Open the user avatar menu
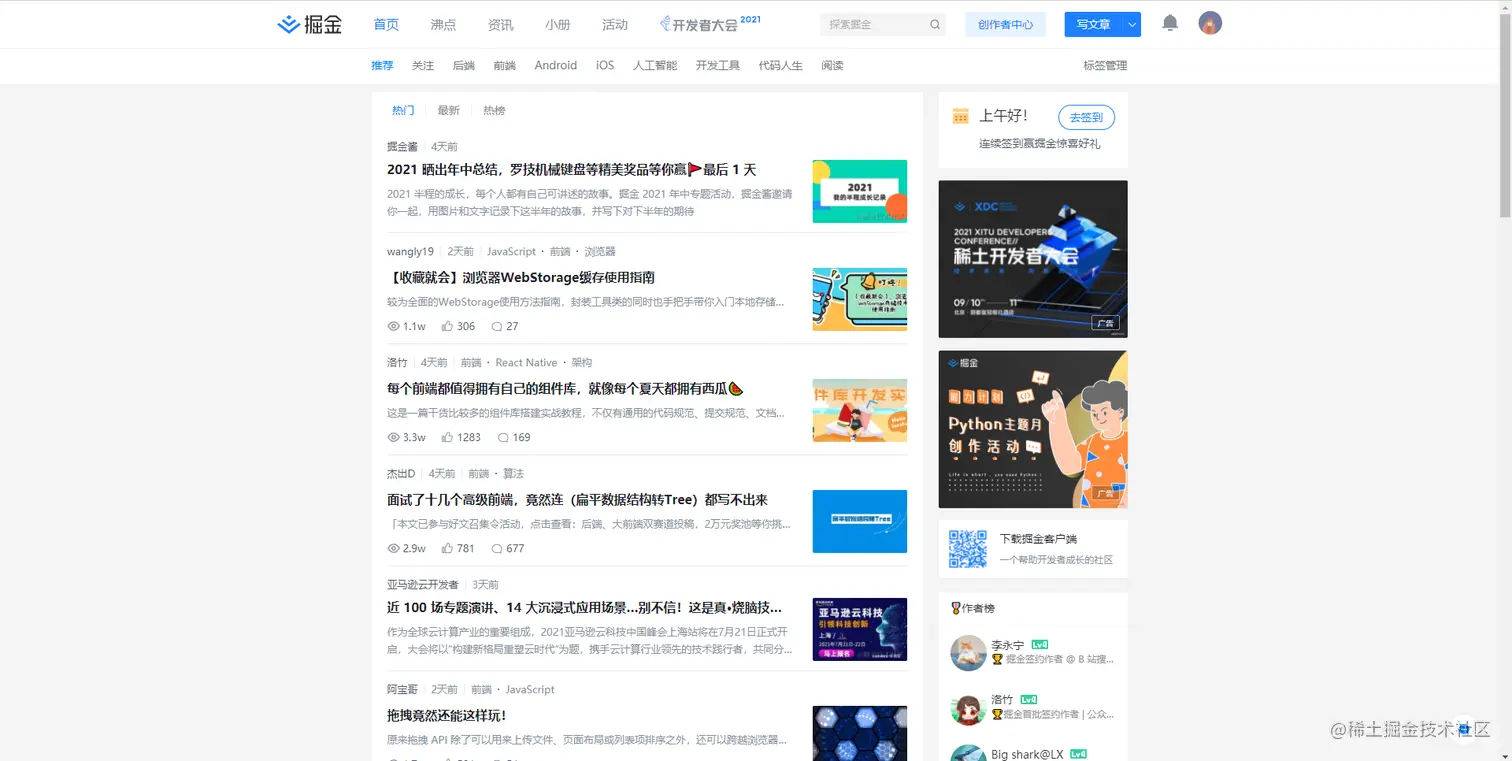Screen dimensions: 1512x761 coord(1210,24)
